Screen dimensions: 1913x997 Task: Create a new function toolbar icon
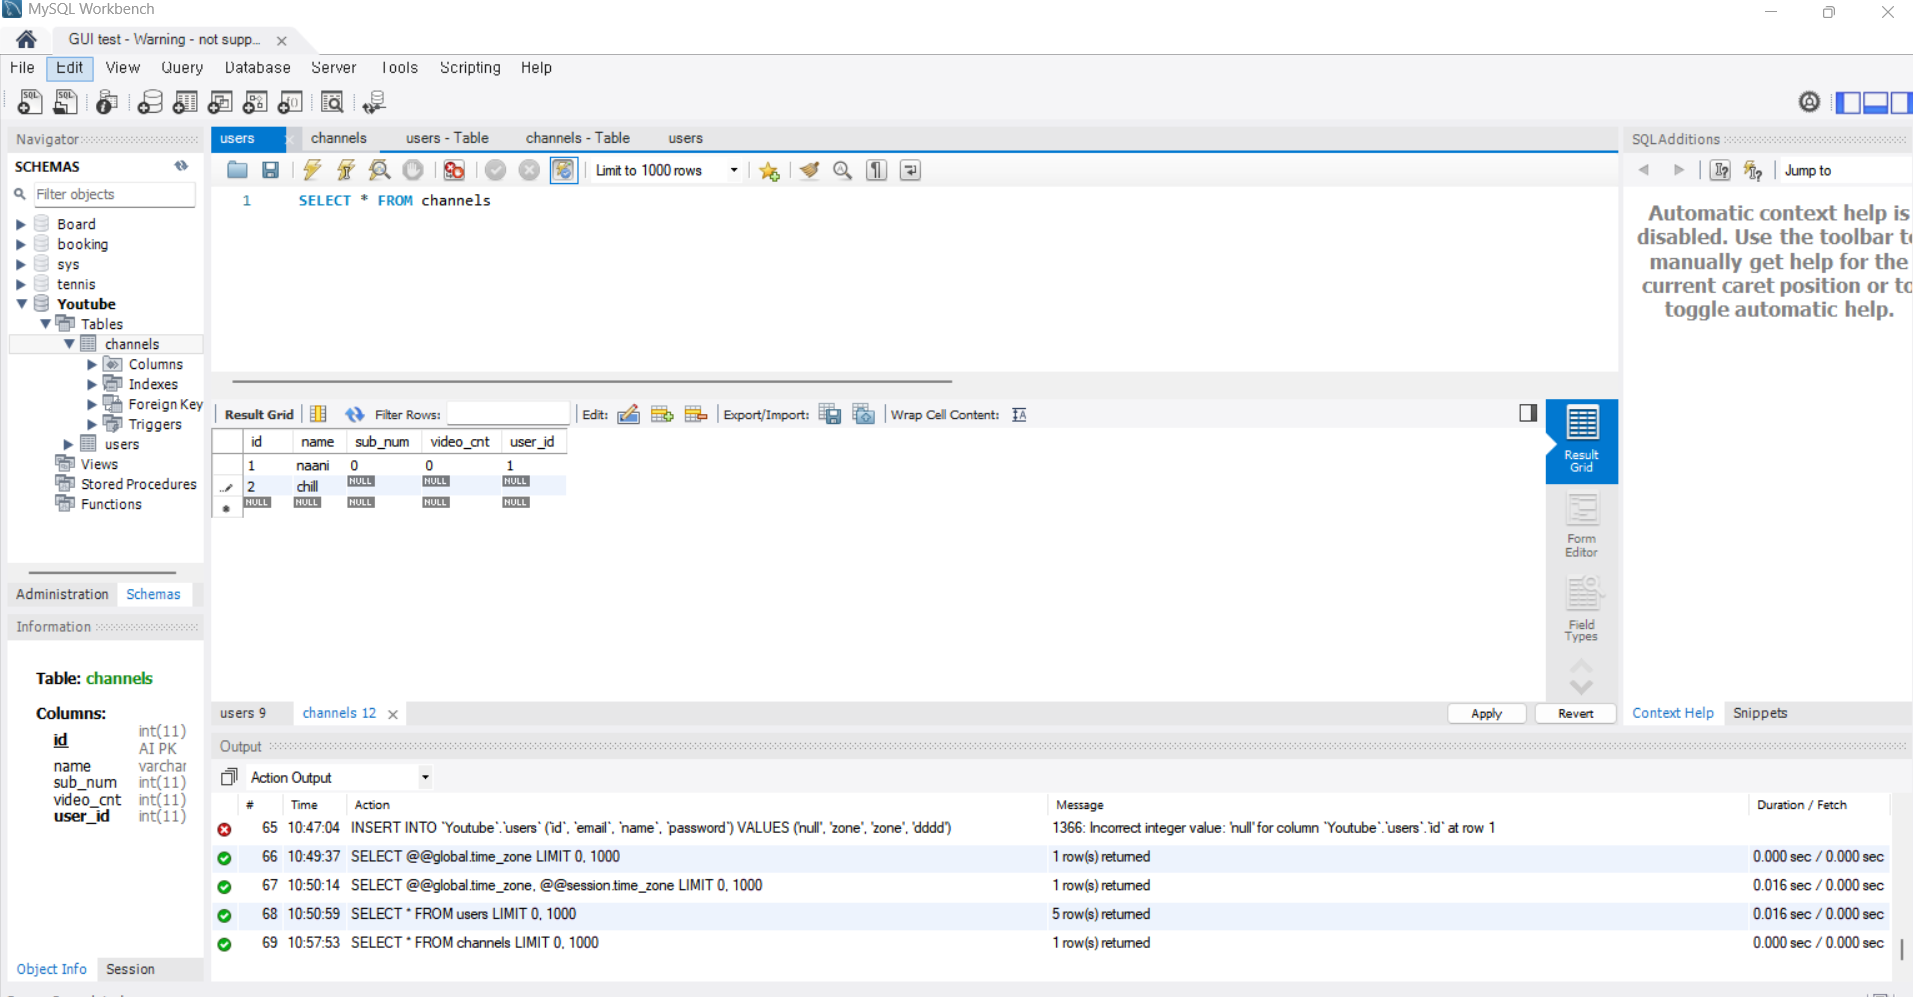[290, 102]
